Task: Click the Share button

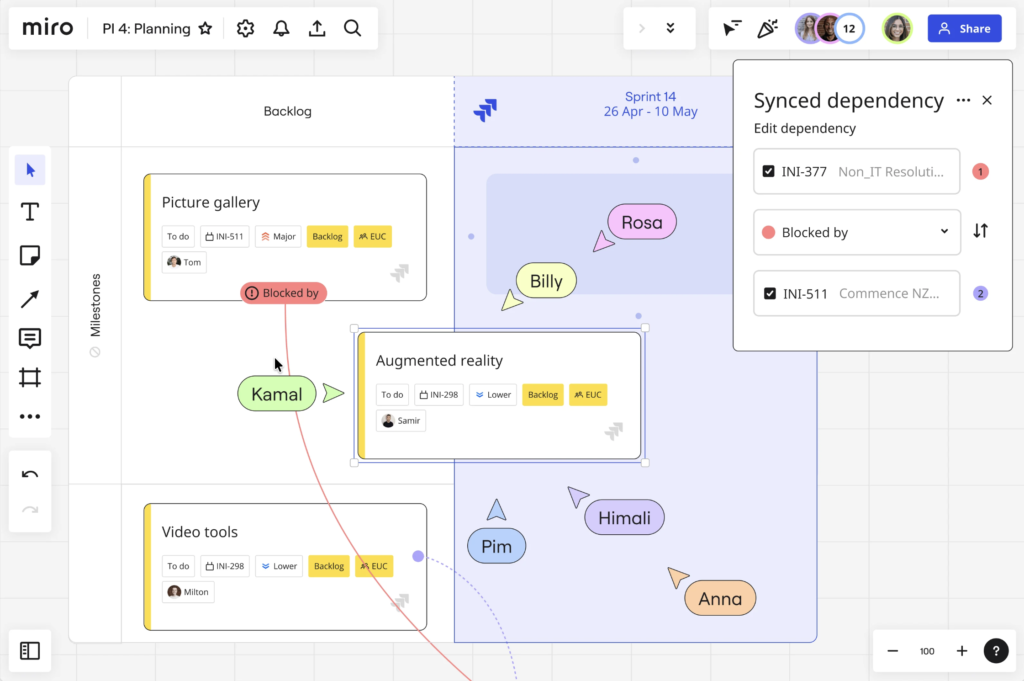Action: (965, 28)
